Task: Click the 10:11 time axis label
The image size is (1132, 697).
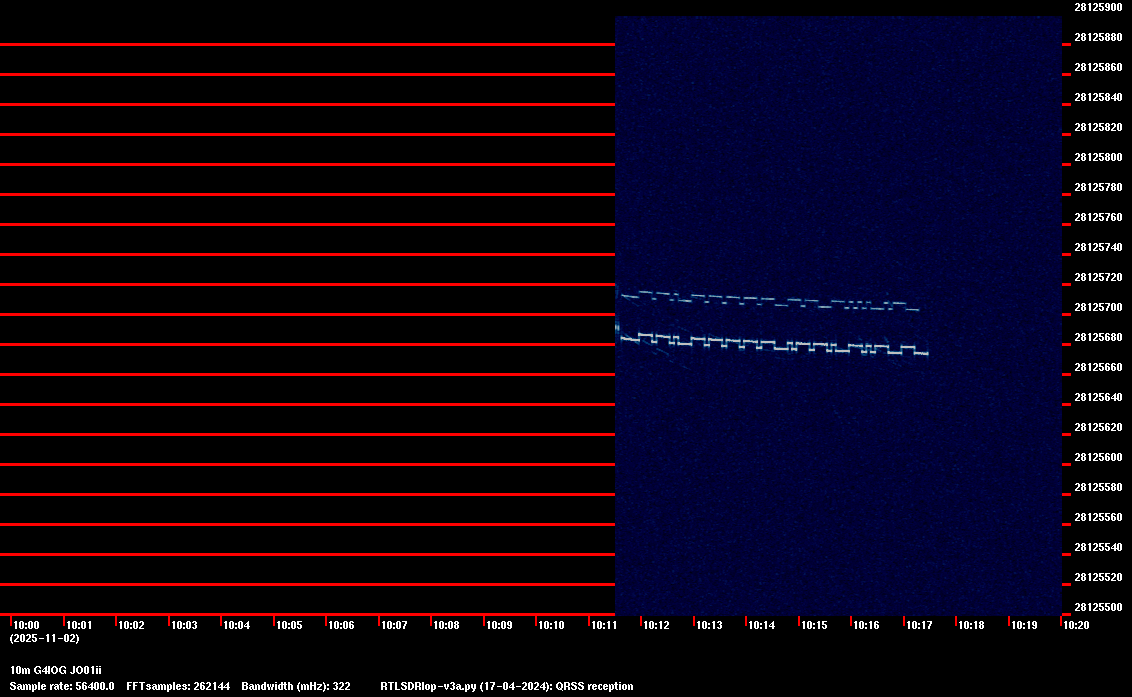Action: [604, 625]
